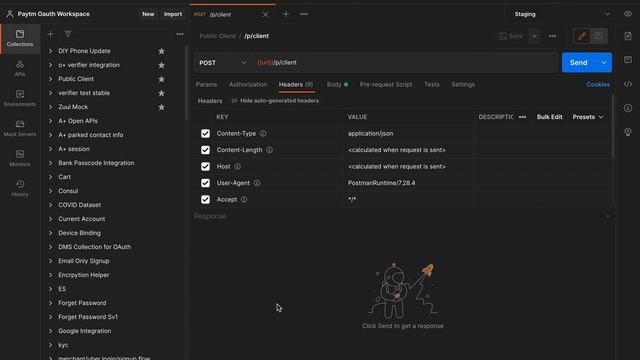
Task: Close the /p/client request tab
Action: [265, 14]
